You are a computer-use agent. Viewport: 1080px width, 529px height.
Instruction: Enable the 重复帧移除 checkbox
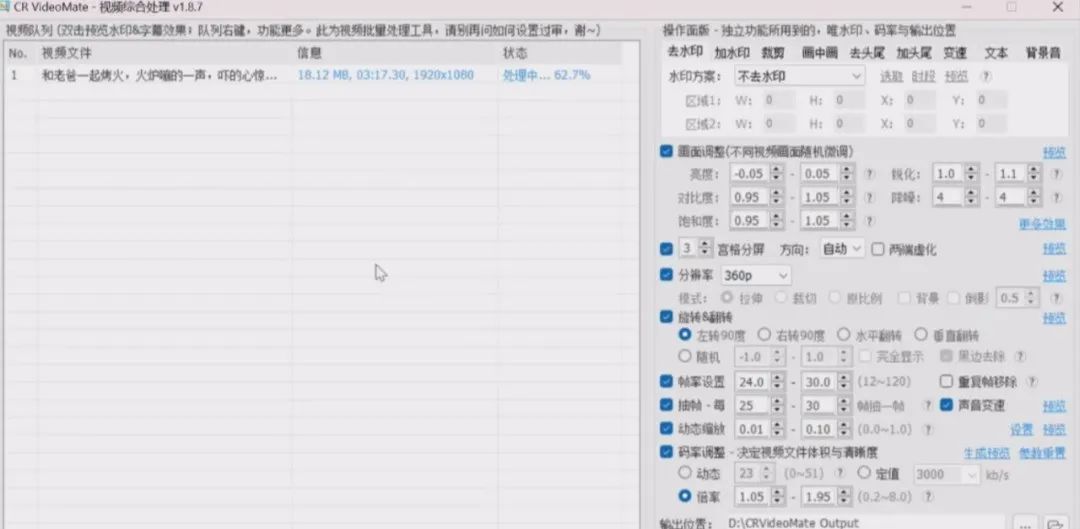pyautogui.click(x=946, y=382)
